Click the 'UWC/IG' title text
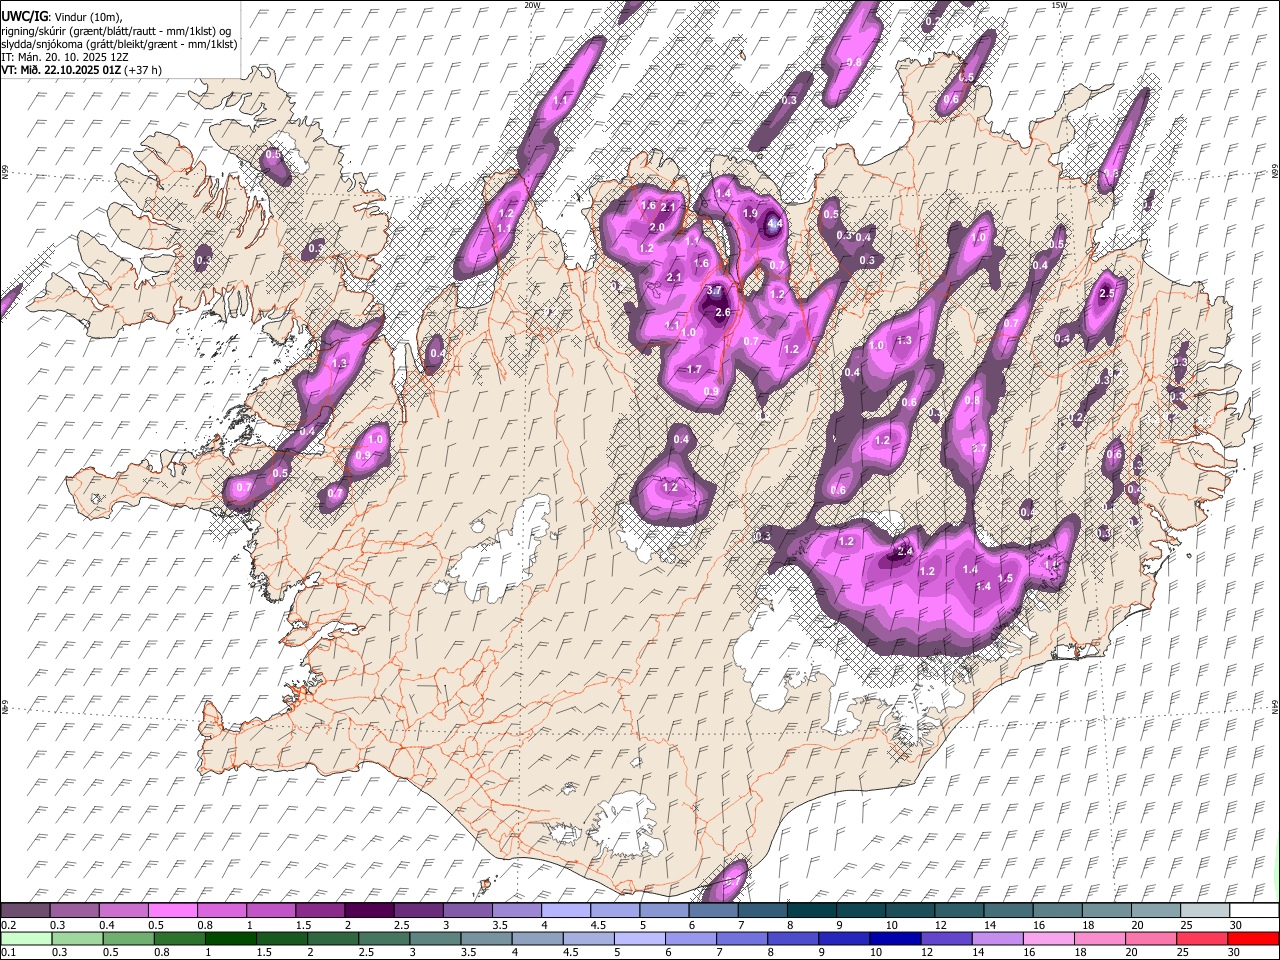Screen dimensions: 1280x960 click(24, 17)
